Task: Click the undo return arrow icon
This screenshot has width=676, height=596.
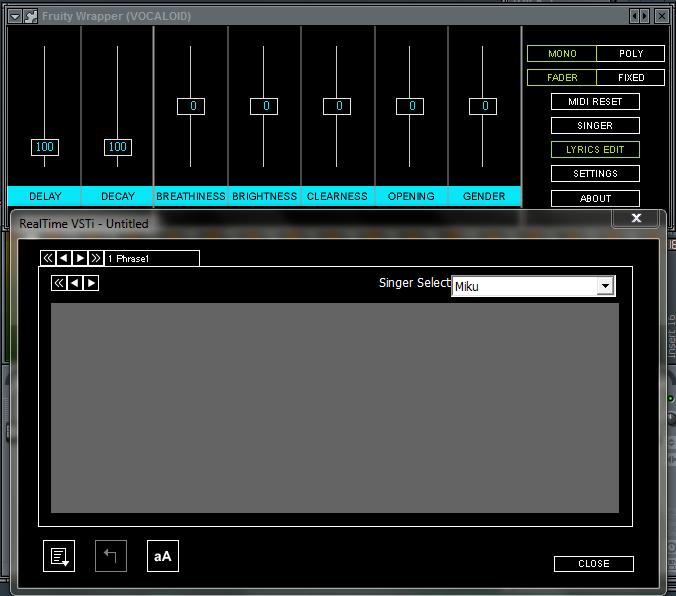Action: tap(111, 556)
